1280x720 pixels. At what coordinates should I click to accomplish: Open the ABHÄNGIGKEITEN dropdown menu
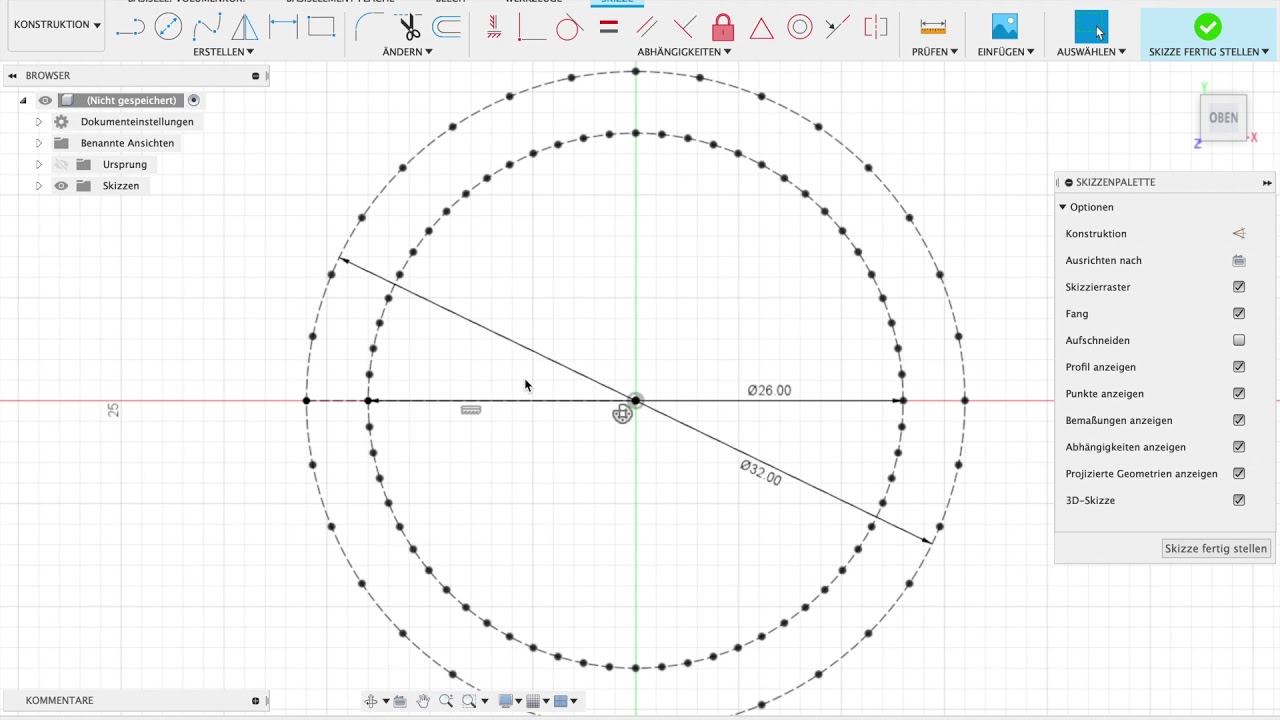point(684,51)
